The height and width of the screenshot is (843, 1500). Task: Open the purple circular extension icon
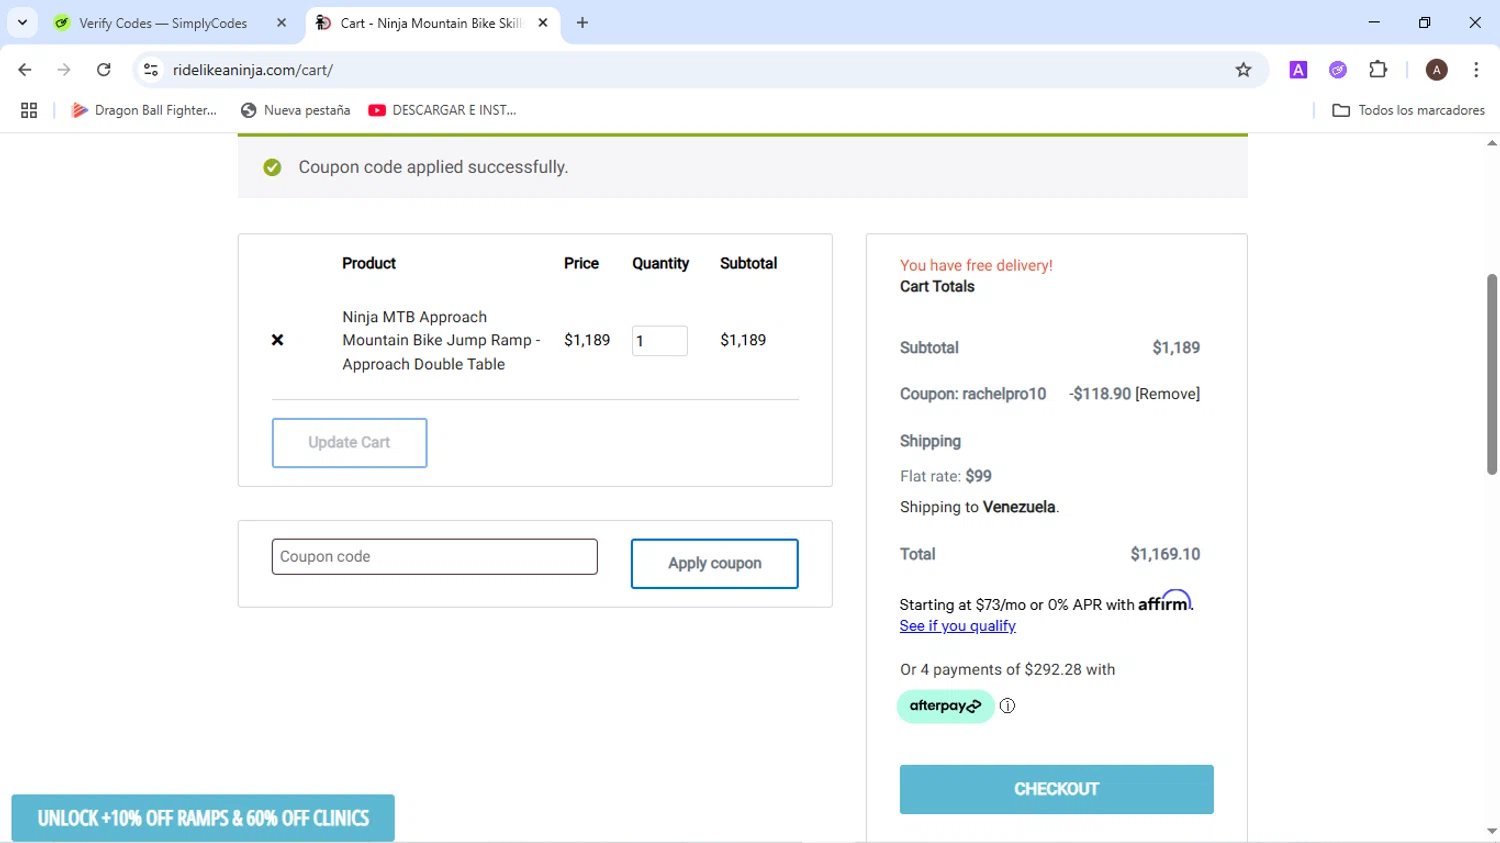coord(1338,70)
